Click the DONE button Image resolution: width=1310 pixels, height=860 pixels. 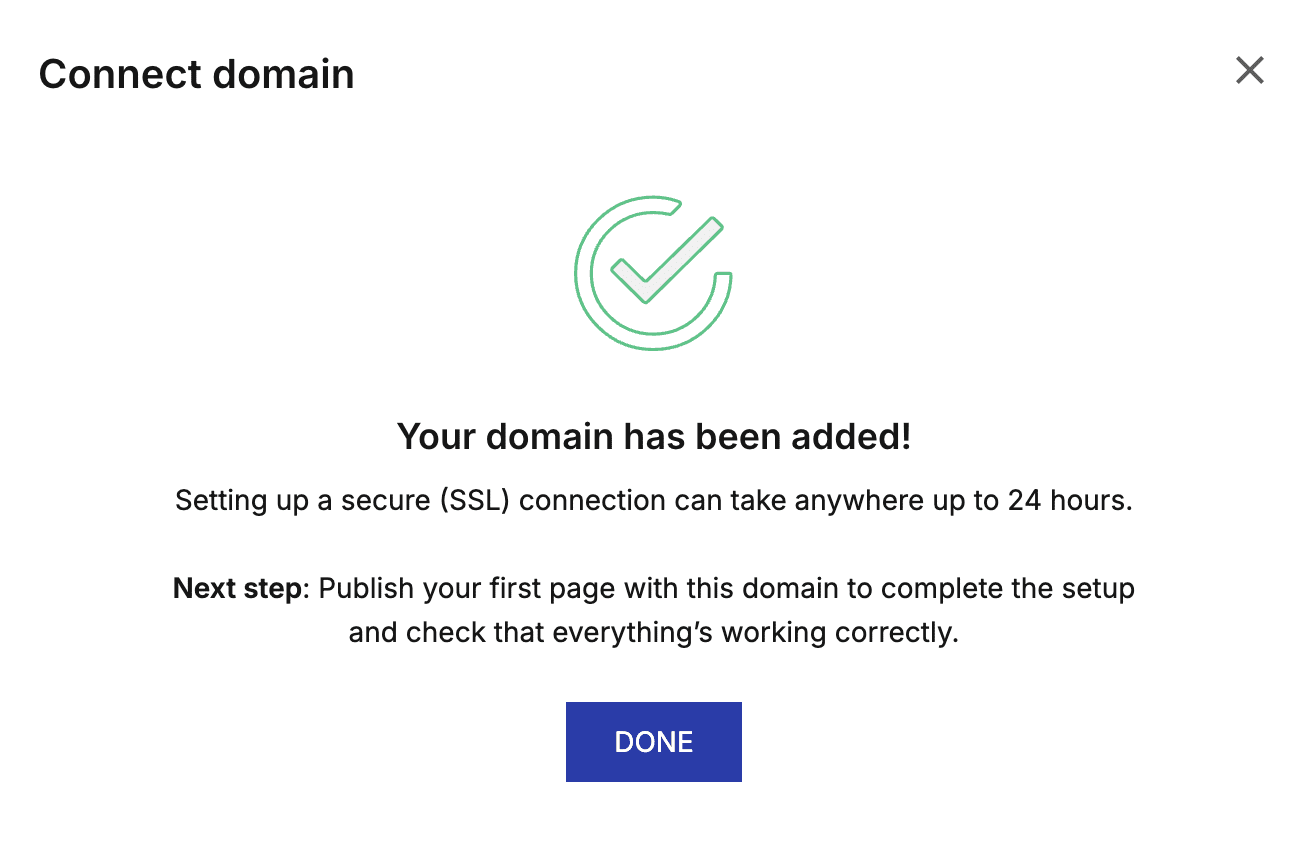tap(653, 742)
